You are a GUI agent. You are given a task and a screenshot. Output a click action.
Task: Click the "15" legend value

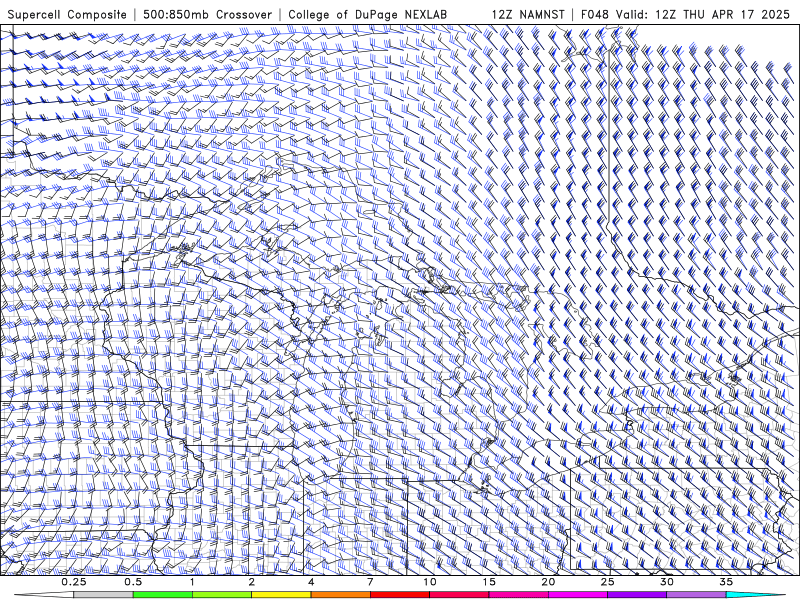489,582
